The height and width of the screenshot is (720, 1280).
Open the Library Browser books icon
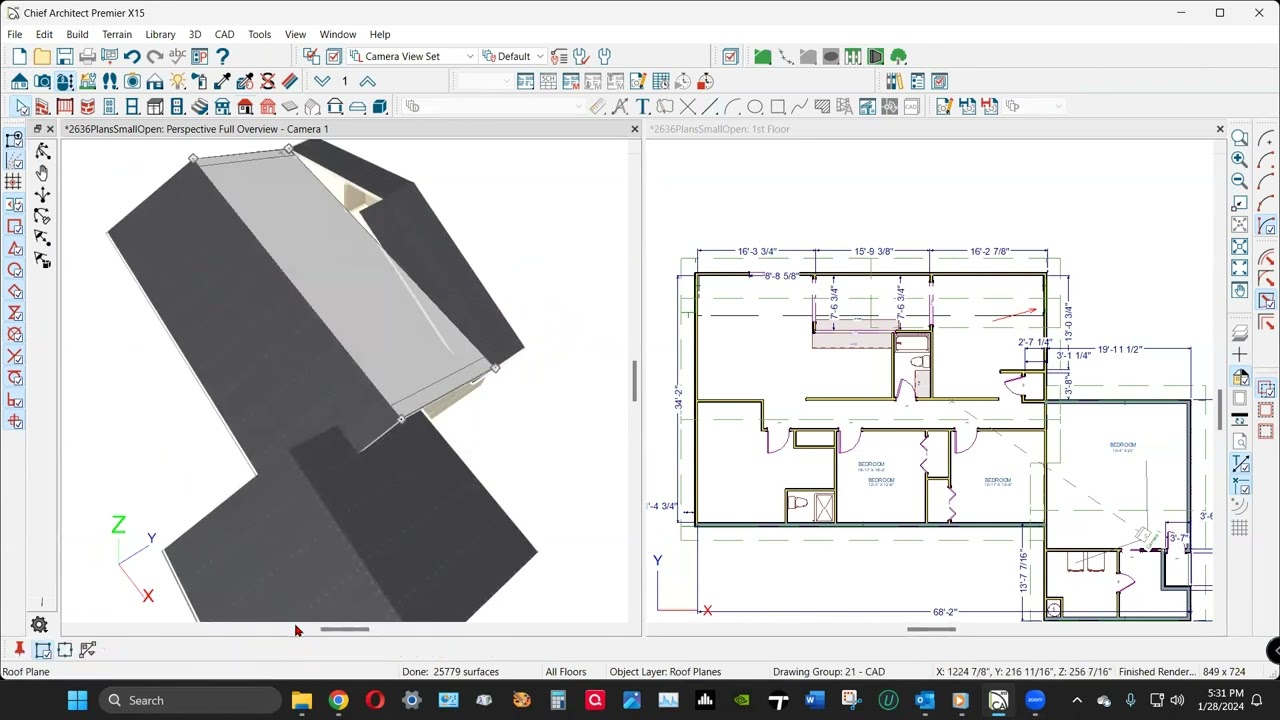coord(894,81)
